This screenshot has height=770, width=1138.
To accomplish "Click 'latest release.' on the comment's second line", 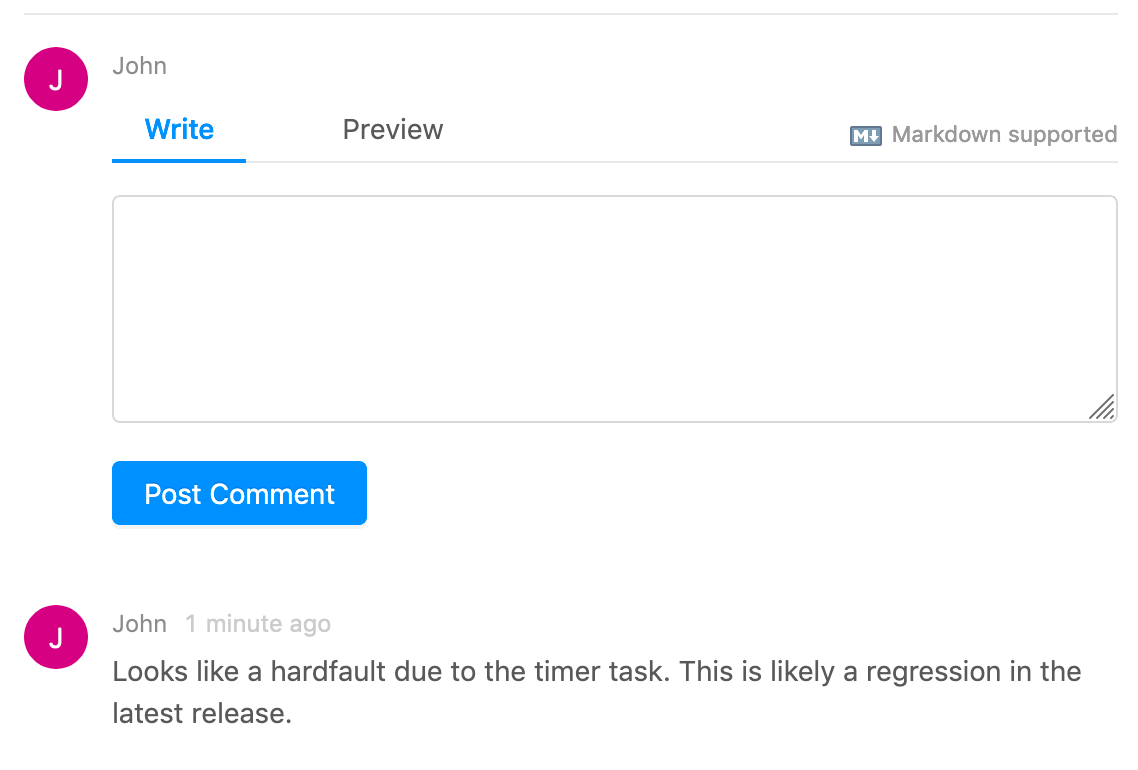I will [x=202, y=714].
